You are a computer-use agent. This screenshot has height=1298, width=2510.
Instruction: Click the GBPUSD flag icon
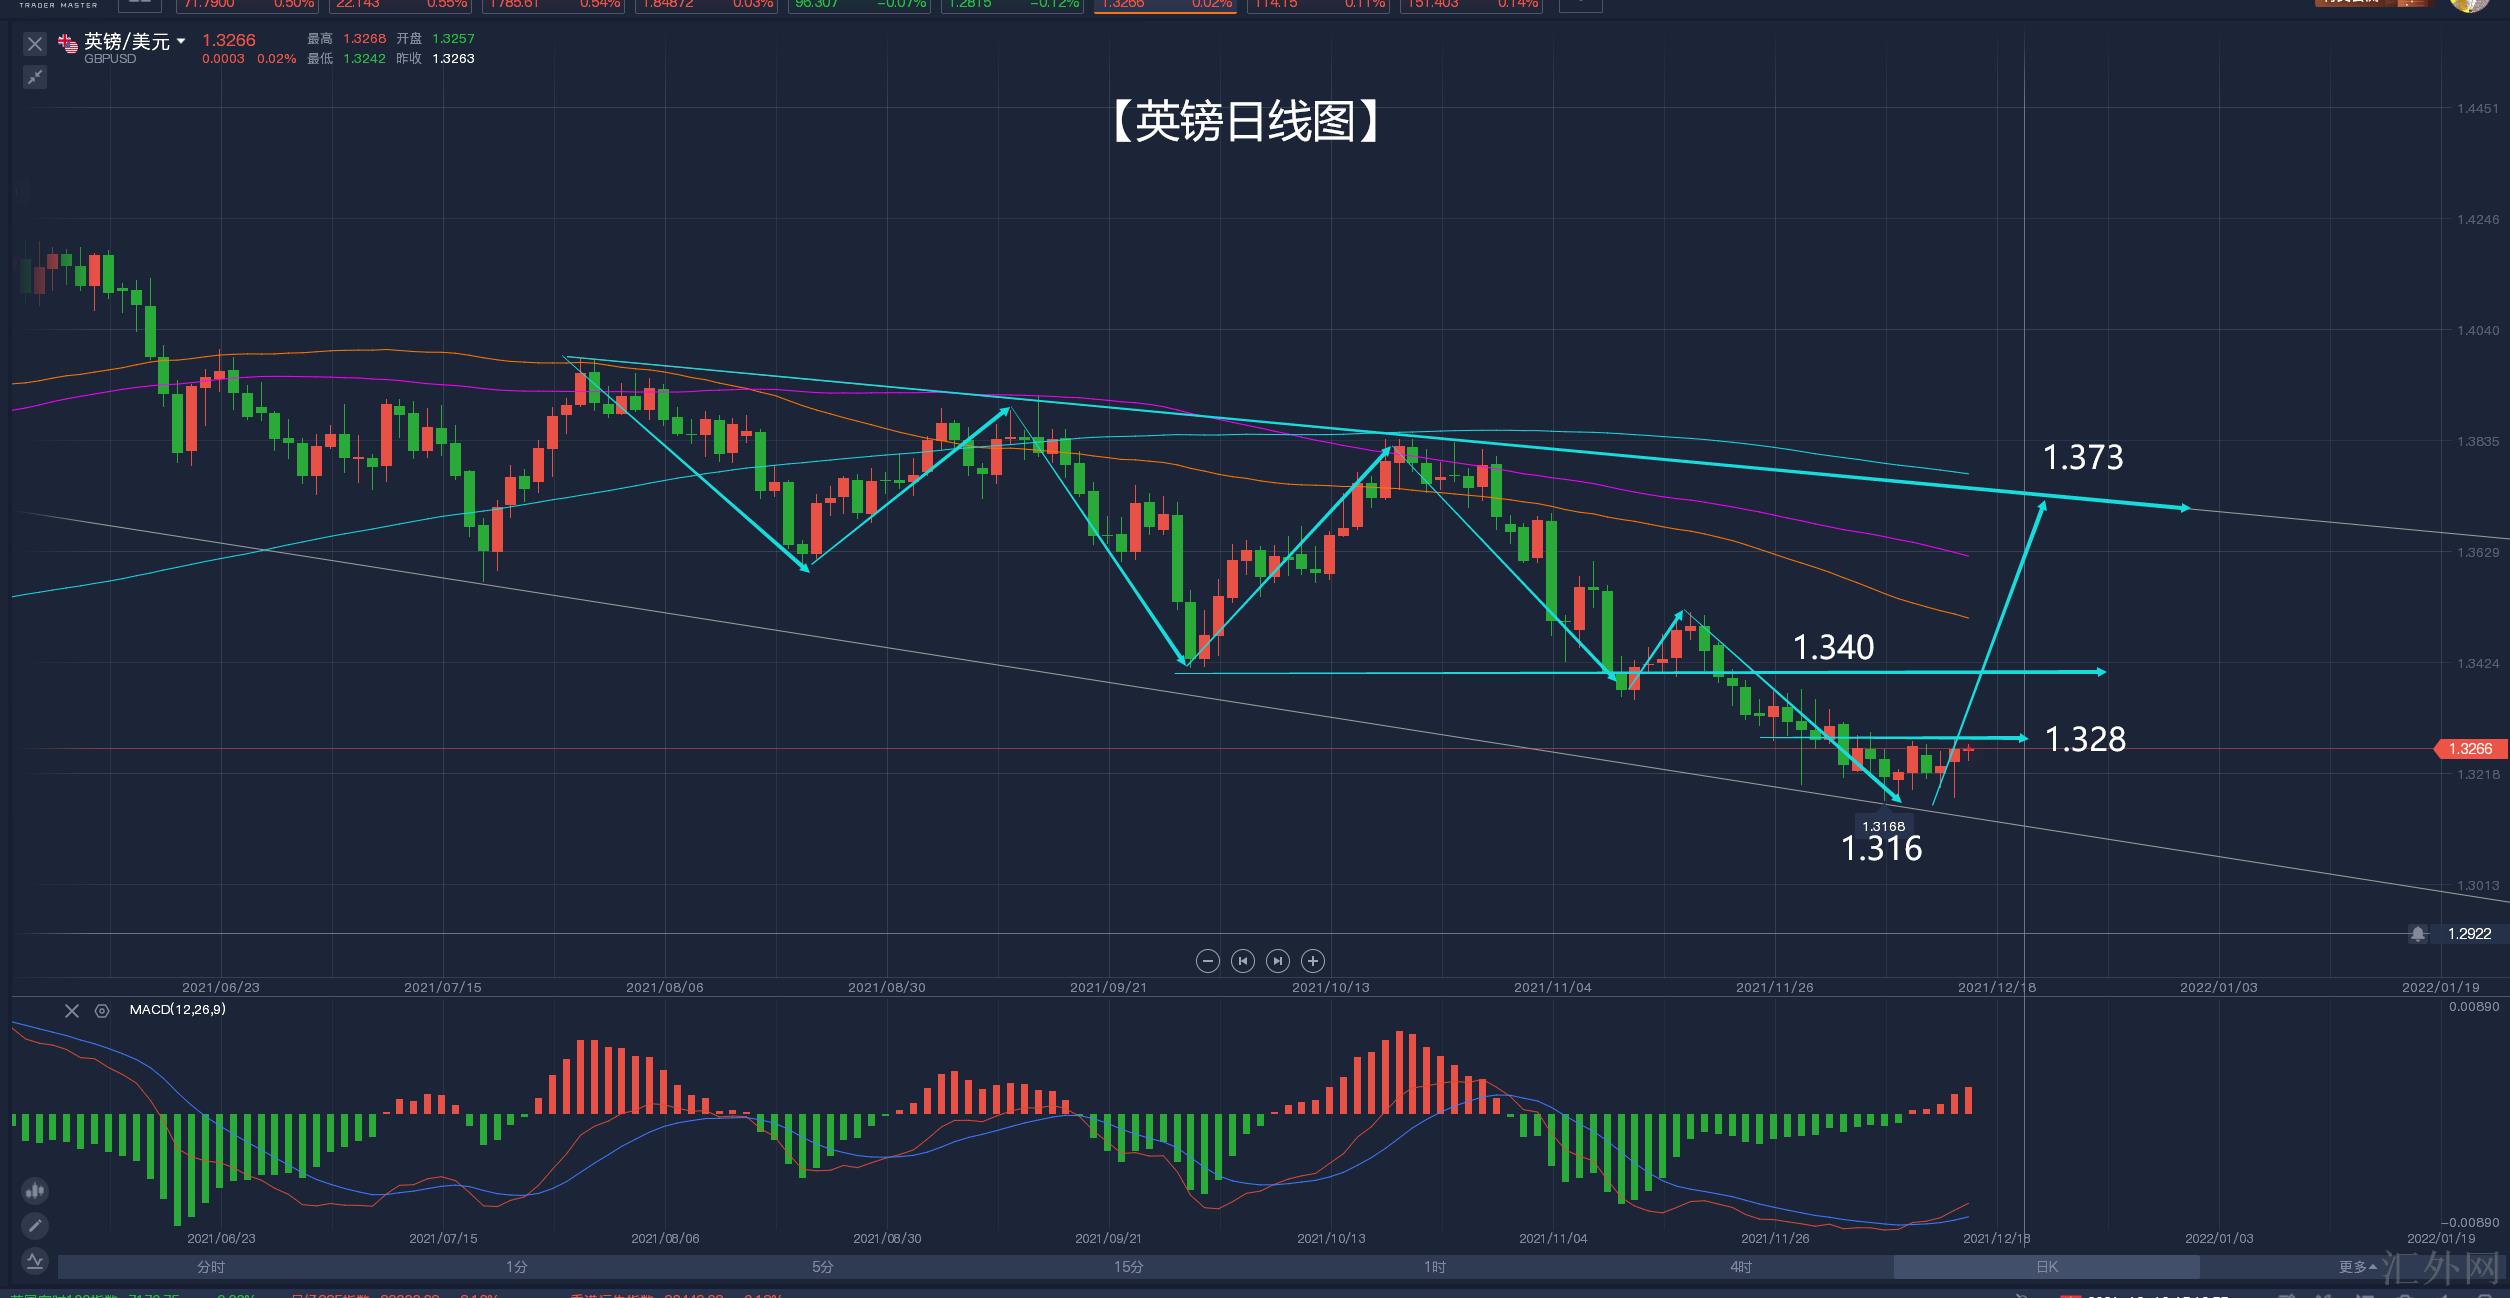tap(66, 42)
